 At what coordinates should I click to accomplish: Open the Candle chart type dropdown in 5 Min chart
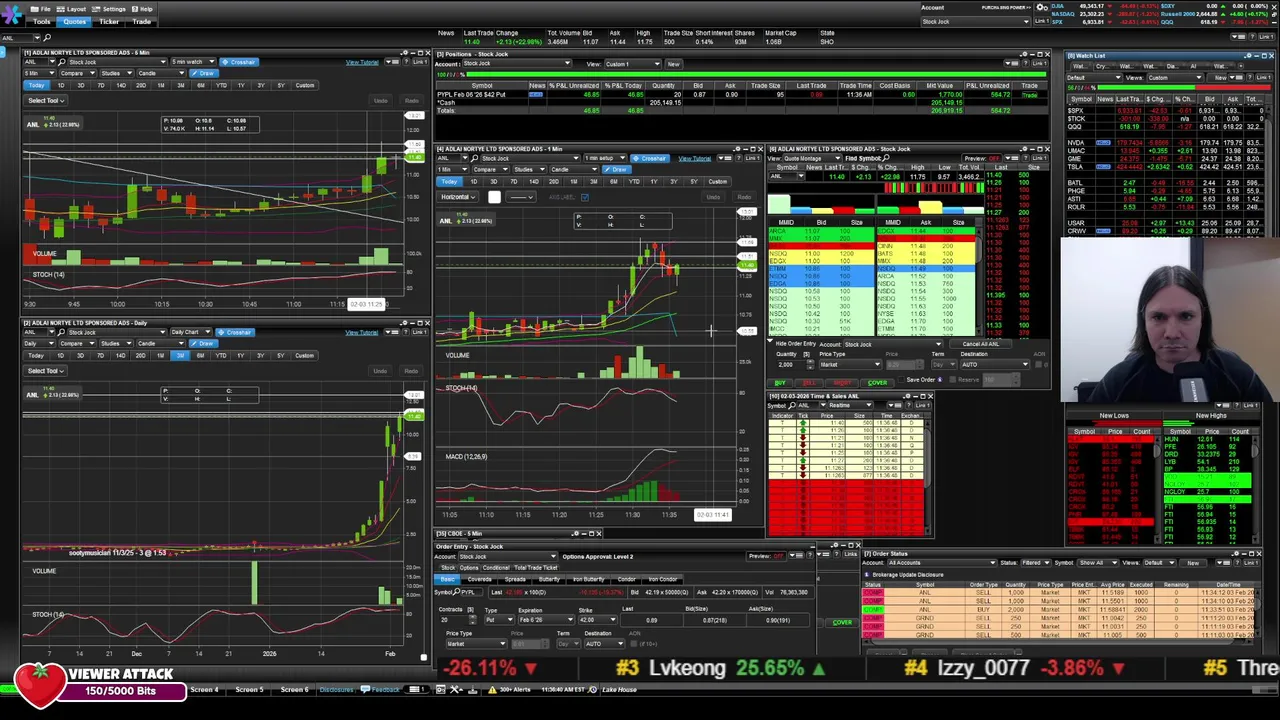(x=161, y=73)
